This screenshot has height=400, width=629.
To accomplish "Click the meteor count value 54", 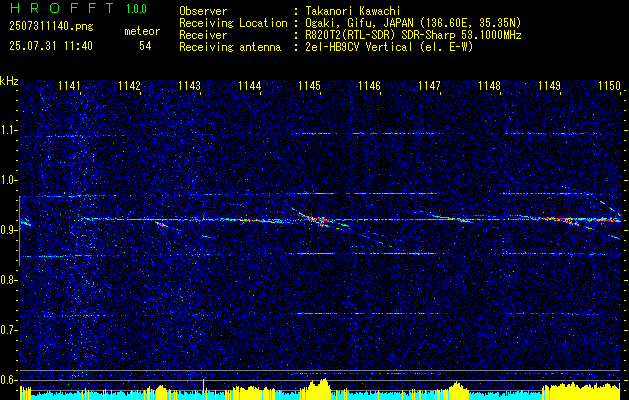I will coord(145,46).
